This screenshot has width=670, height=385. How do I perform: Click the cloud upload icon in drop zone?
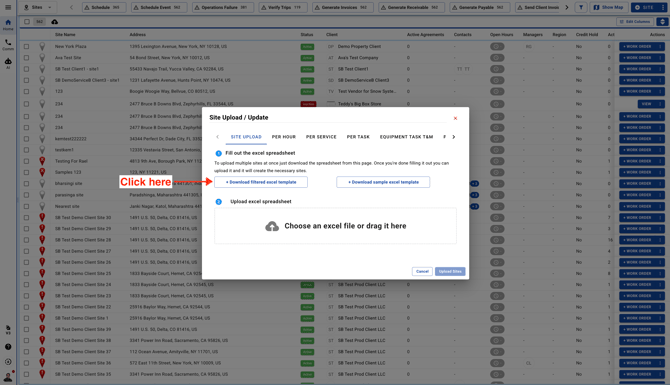pos(272,226)
